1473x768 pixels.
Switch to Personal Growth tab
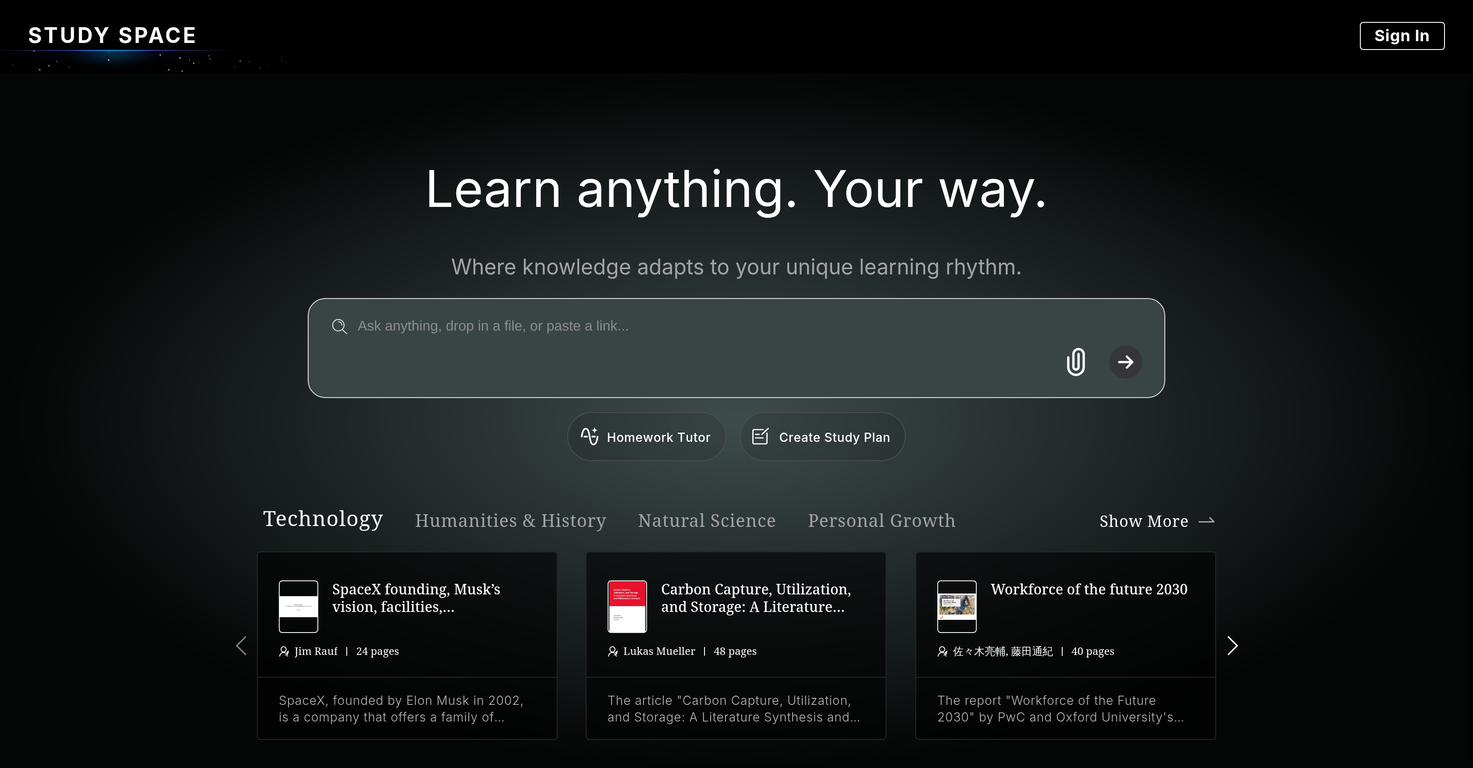881,521
